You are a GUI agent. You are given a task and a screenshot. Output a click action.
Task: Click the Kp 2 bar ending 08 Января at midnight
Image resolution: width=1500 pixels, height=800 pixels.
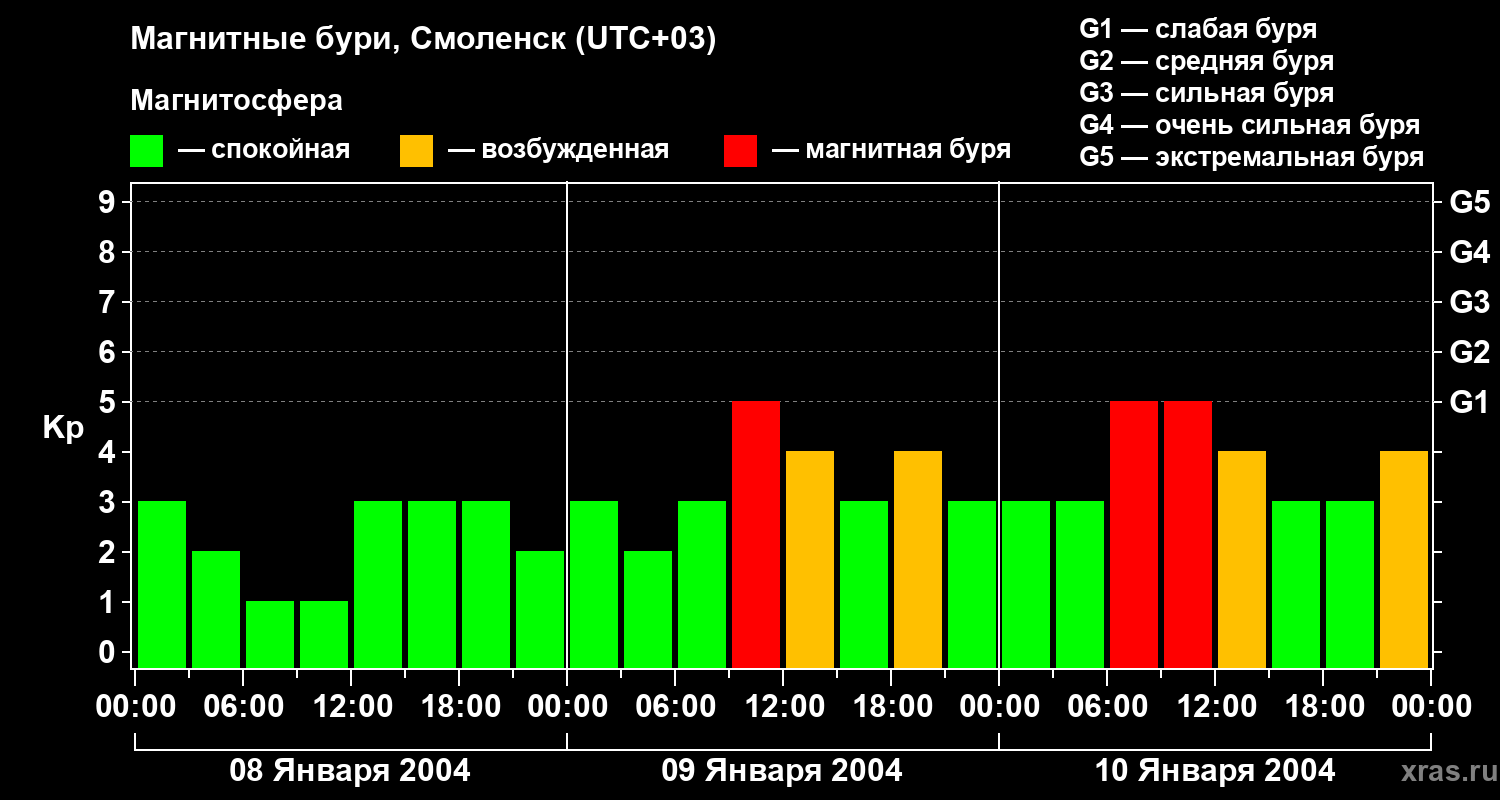click(x=540, y=610)
